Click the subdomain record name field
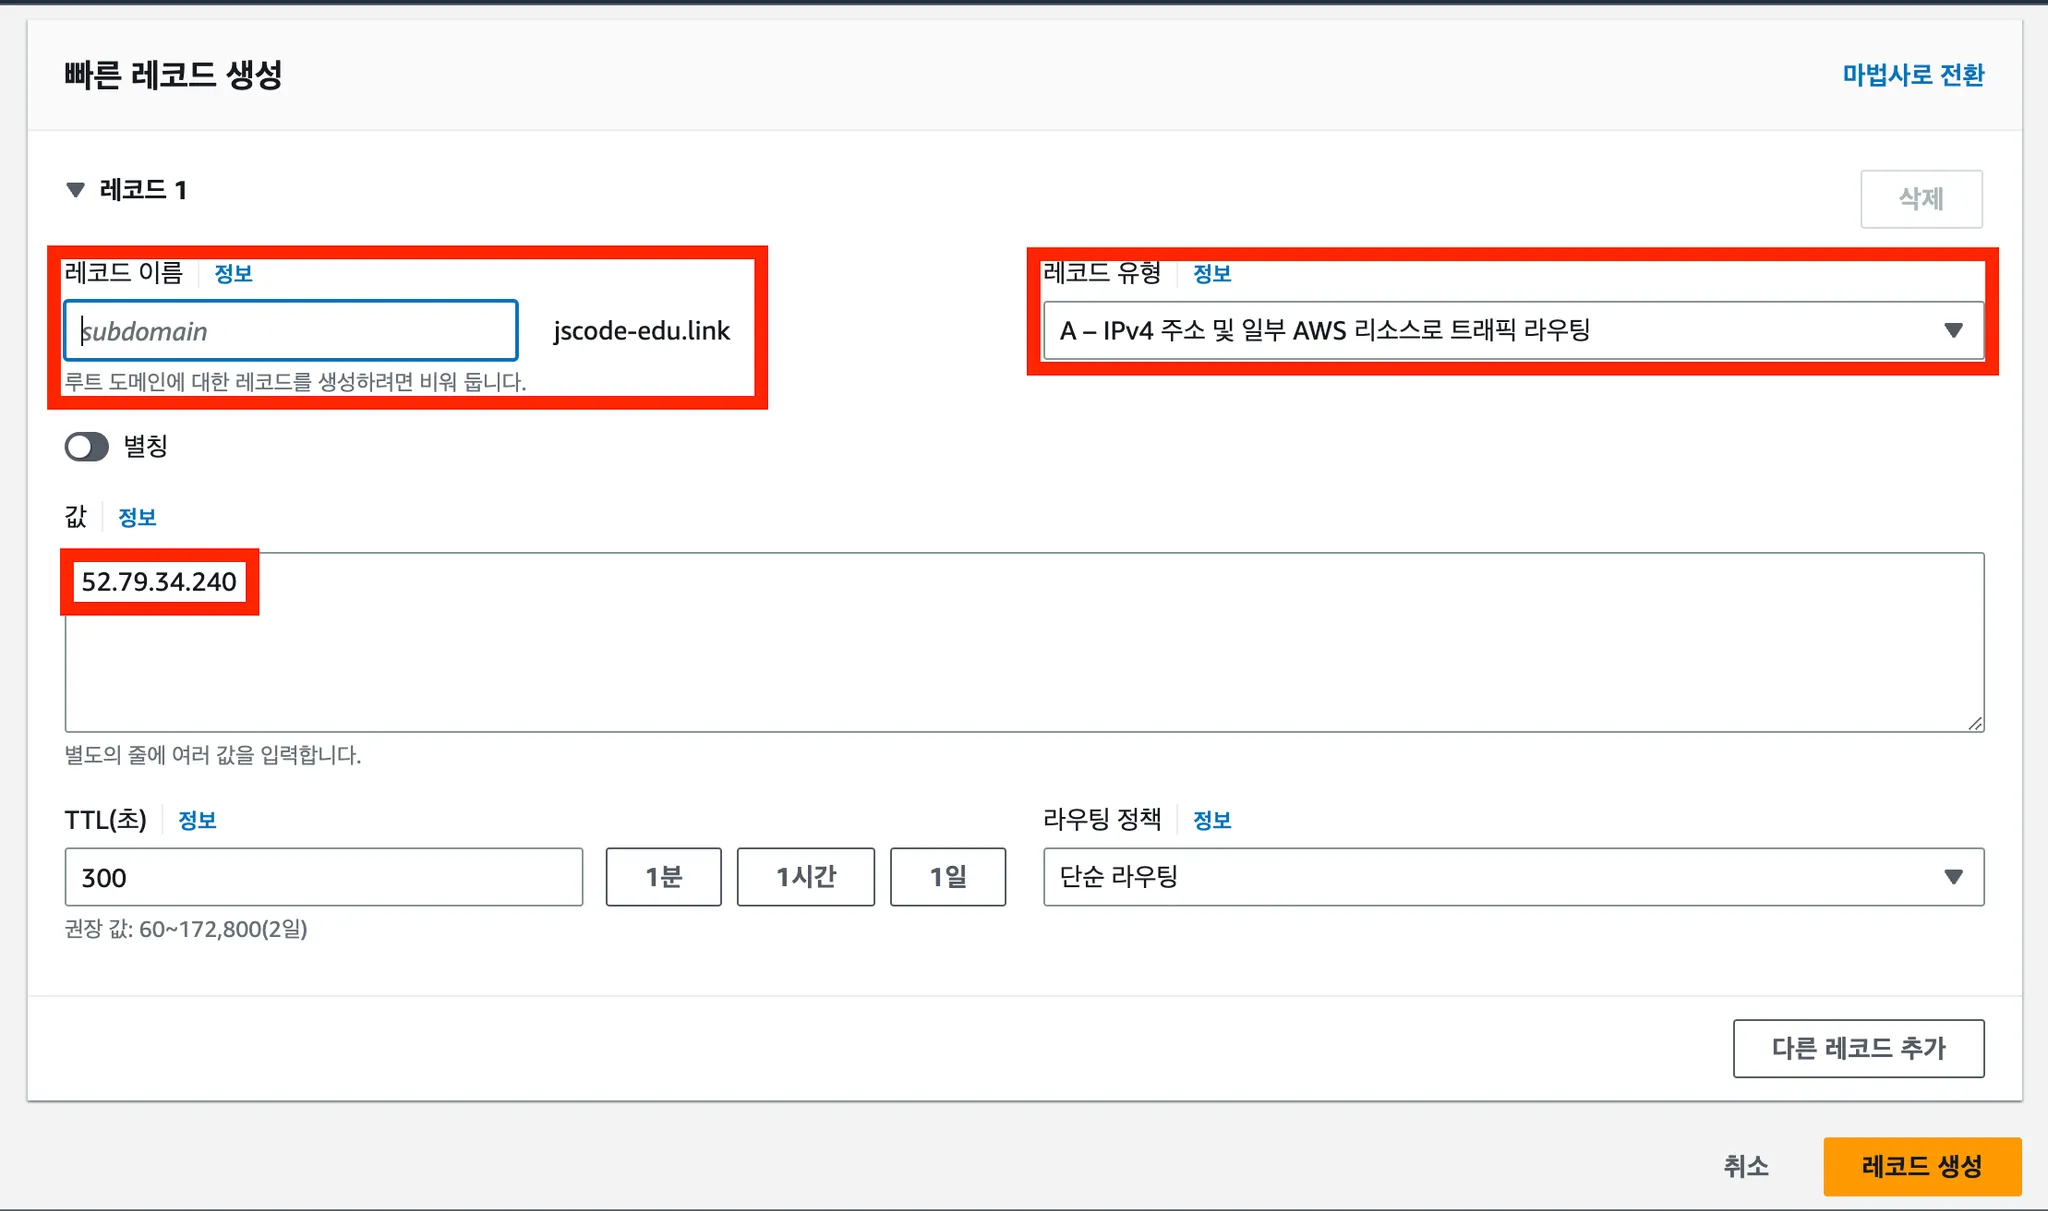2048x1211 pixels. point(290,331)
